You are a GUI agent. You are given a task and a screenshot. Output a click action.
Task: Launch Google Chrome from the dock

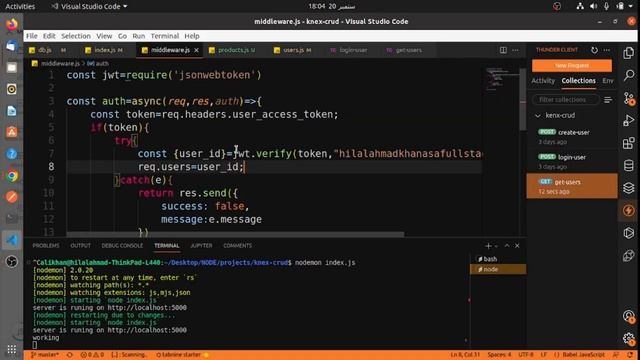coord(12,176)
